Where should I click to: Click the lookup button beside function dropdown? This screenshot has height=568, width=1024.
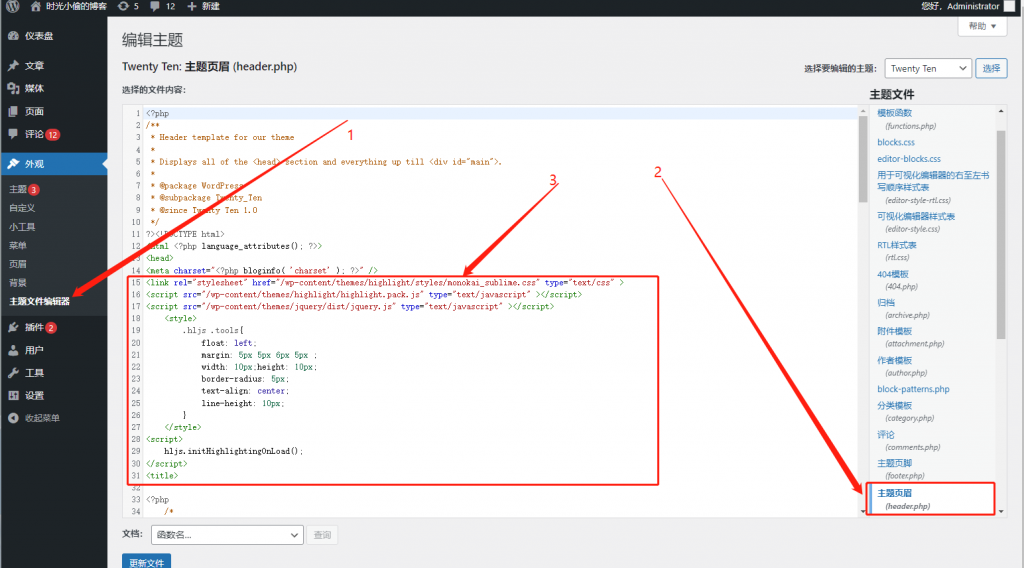[322, 535]
